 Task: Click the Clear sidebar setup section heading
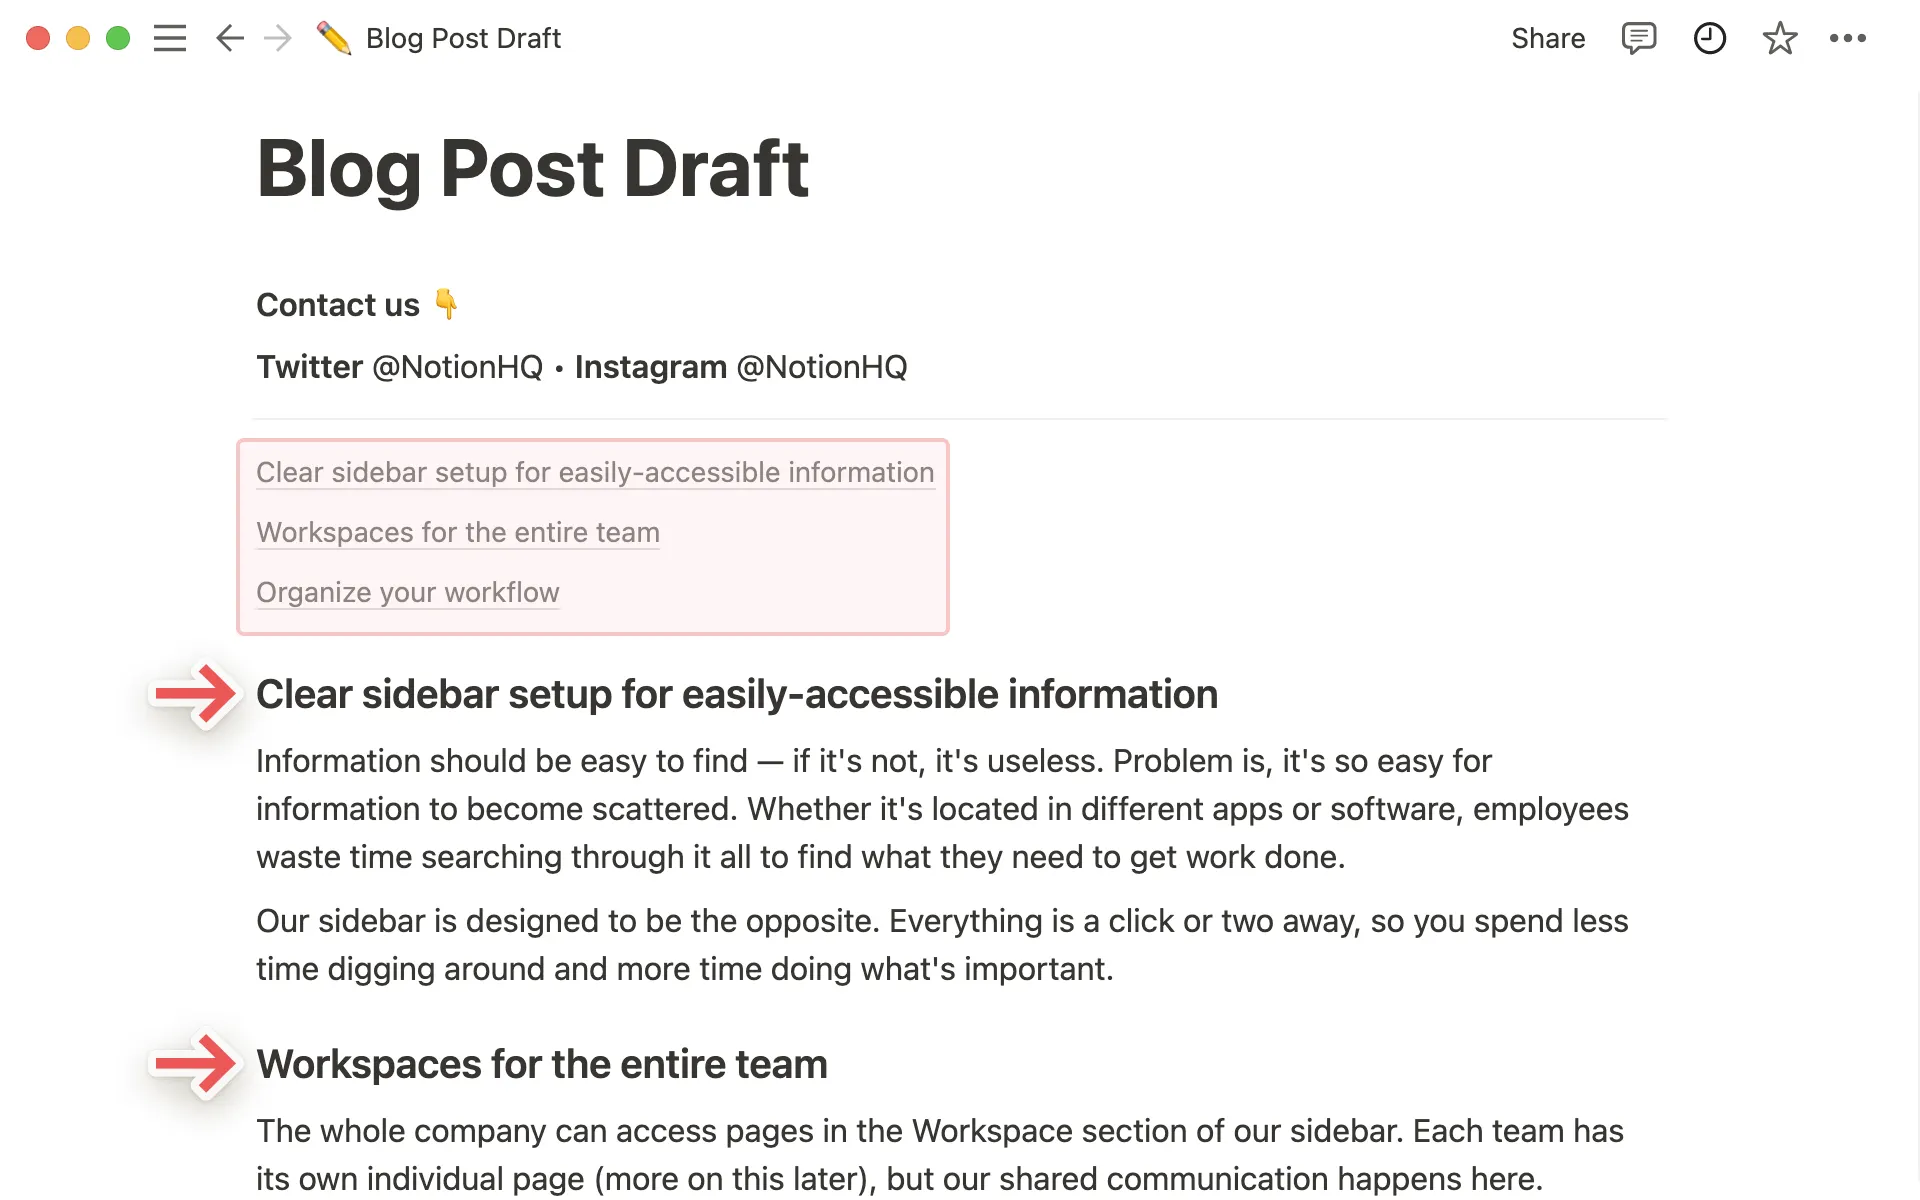click(x=737, y=694)
